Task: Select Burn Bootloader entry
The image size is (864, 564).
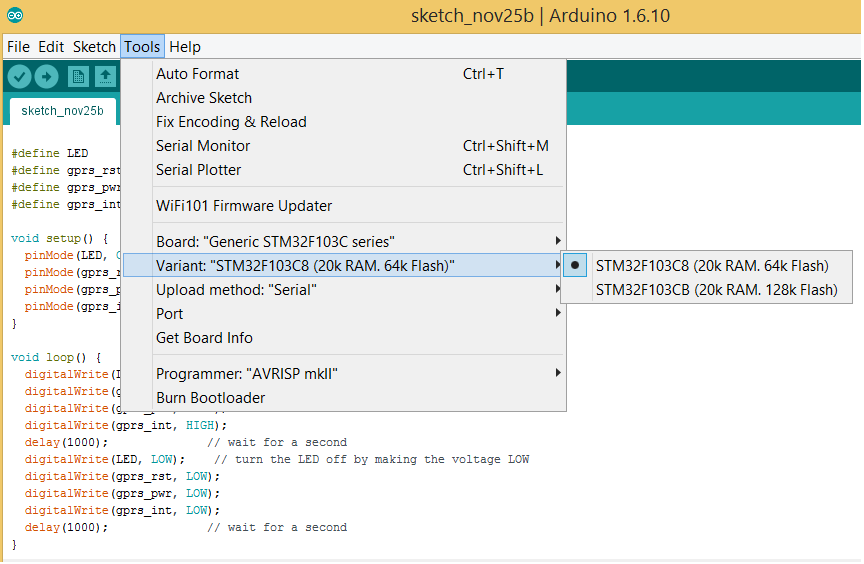Action: pos(344,398)
